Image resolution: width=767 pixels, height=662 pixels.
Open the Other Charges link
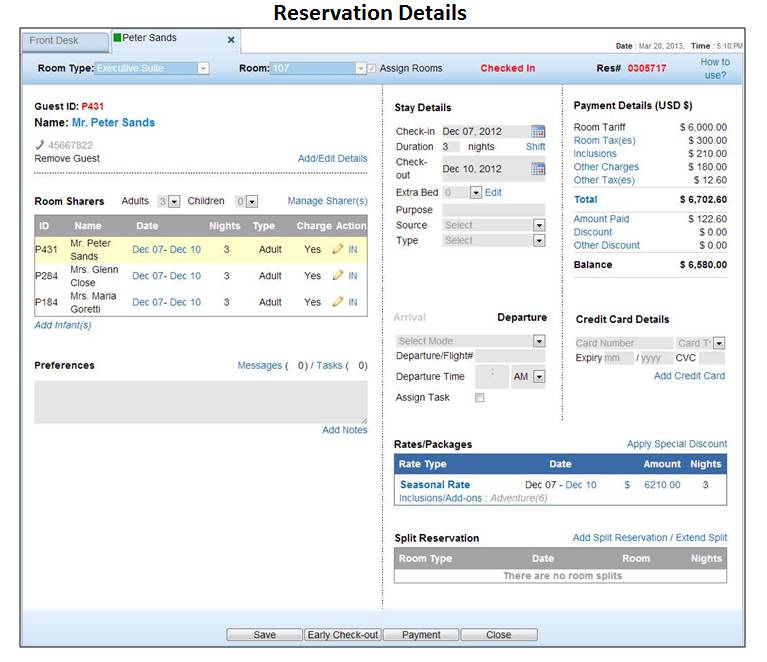click(606, 167)
